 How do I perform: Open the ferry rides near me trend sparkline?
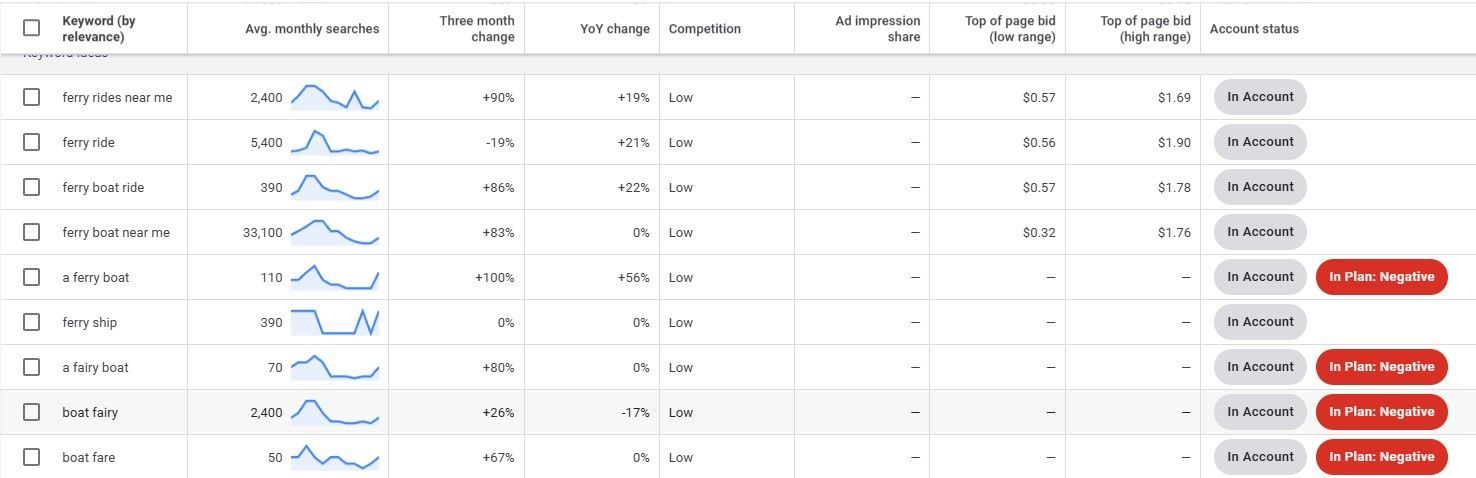pos(335,97)
